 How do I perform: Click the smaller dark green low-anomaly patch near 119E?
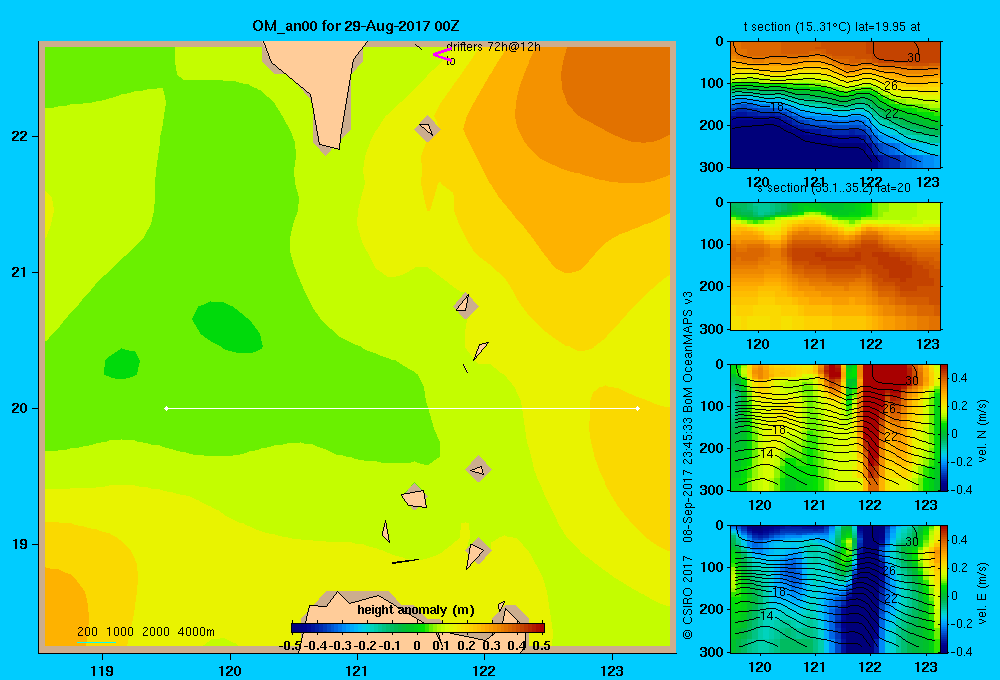122,364
